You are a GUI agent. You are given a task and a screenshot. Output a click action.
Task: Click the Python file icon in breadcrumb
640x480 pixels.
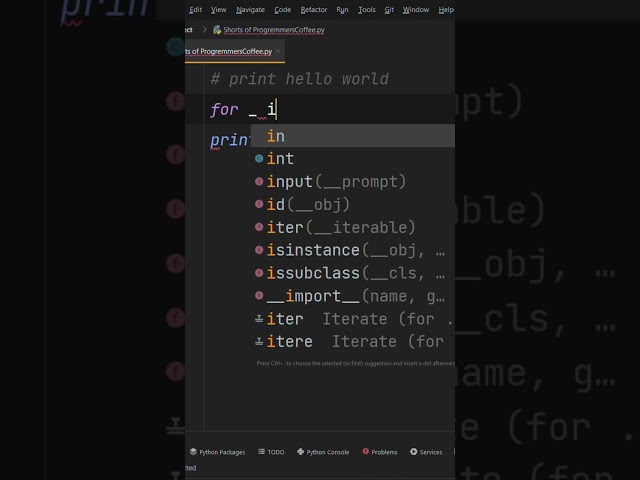(x=217, y=30)
